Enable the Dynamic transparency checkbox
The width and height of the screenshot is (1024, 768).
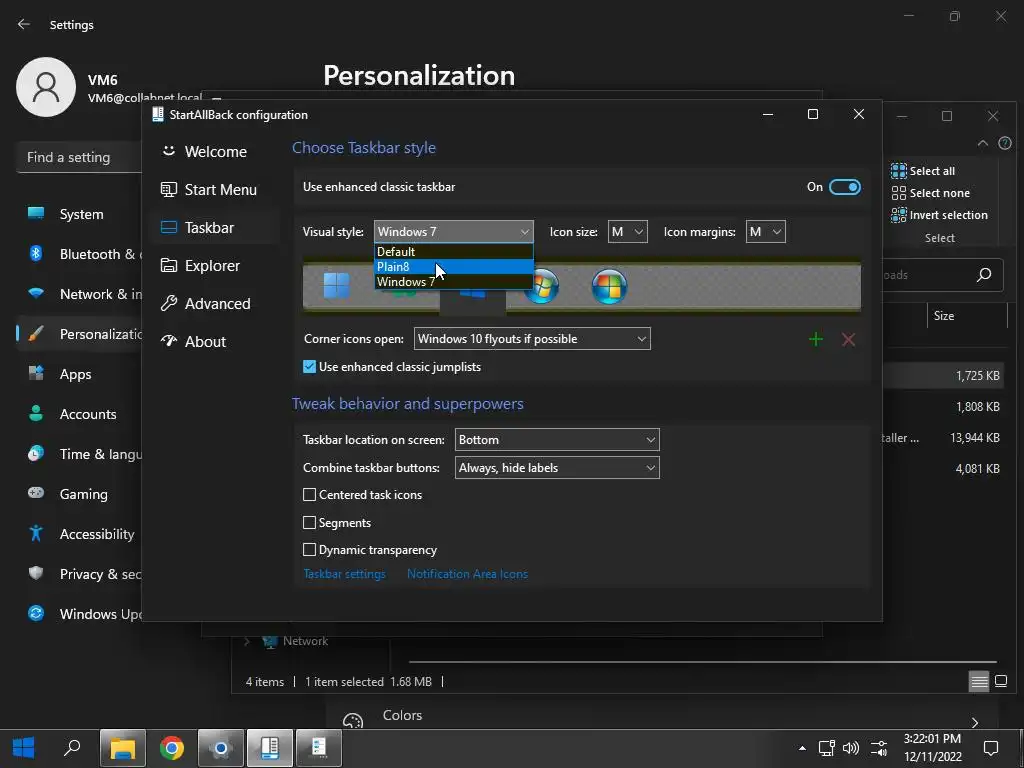[x=310, y=550]
